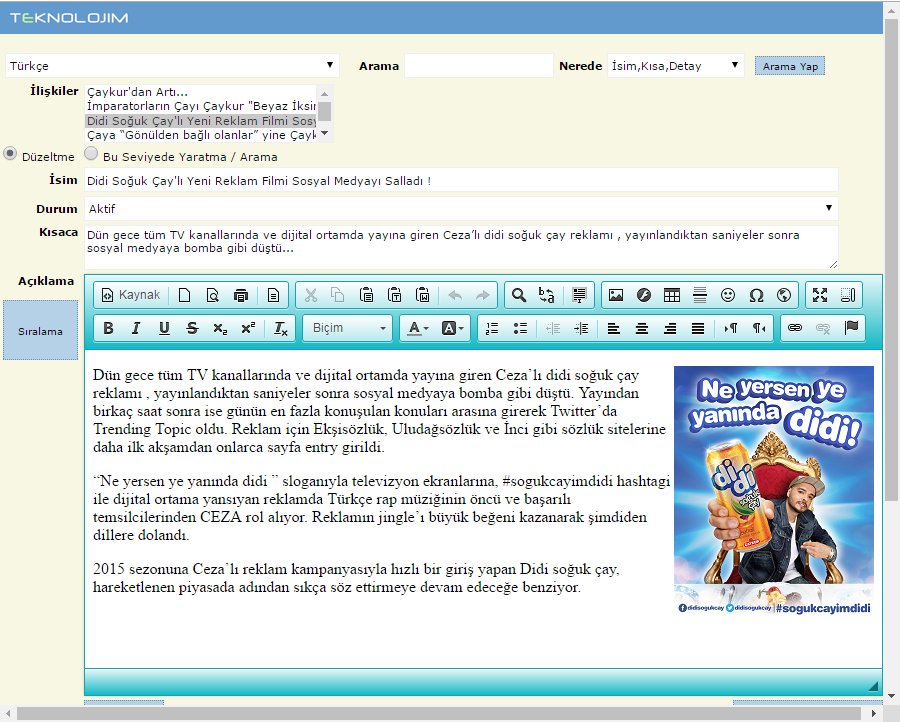Insert an image using the Image icon

tap(616, 295)
